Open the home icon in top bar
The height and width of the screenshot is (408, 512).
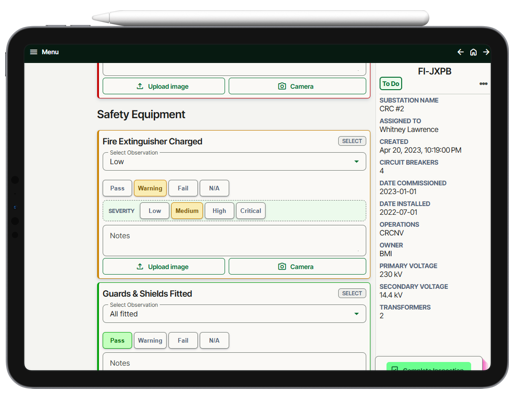tap(473, 52)
